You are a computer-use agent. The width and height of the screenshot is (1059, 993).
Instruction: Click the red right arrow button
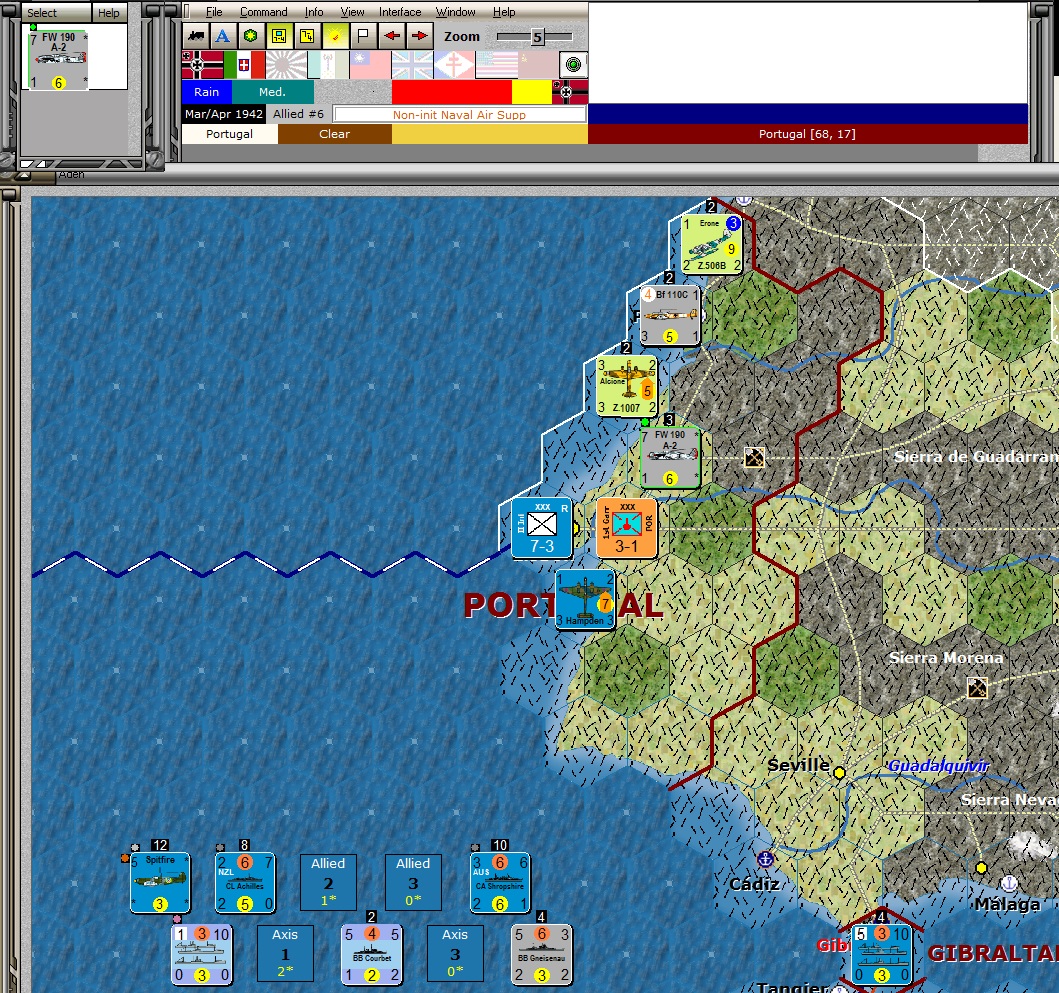419,36
